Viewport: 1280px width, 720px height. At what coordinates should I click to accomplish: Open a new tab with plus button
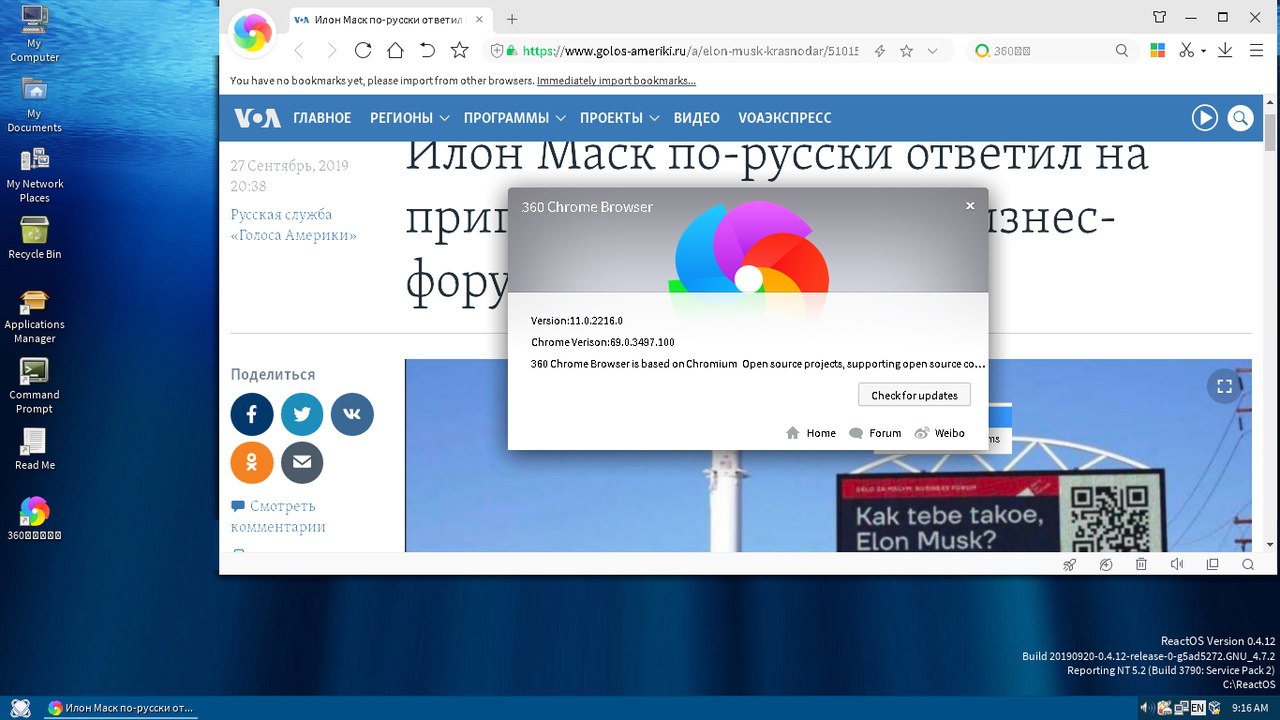click(x=512, y=19)
